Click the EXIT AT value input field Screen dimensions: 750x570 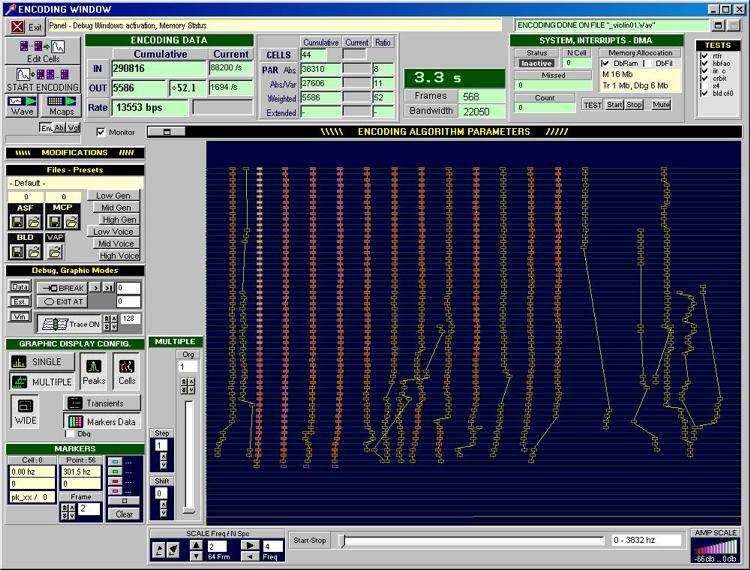[127, 300]
